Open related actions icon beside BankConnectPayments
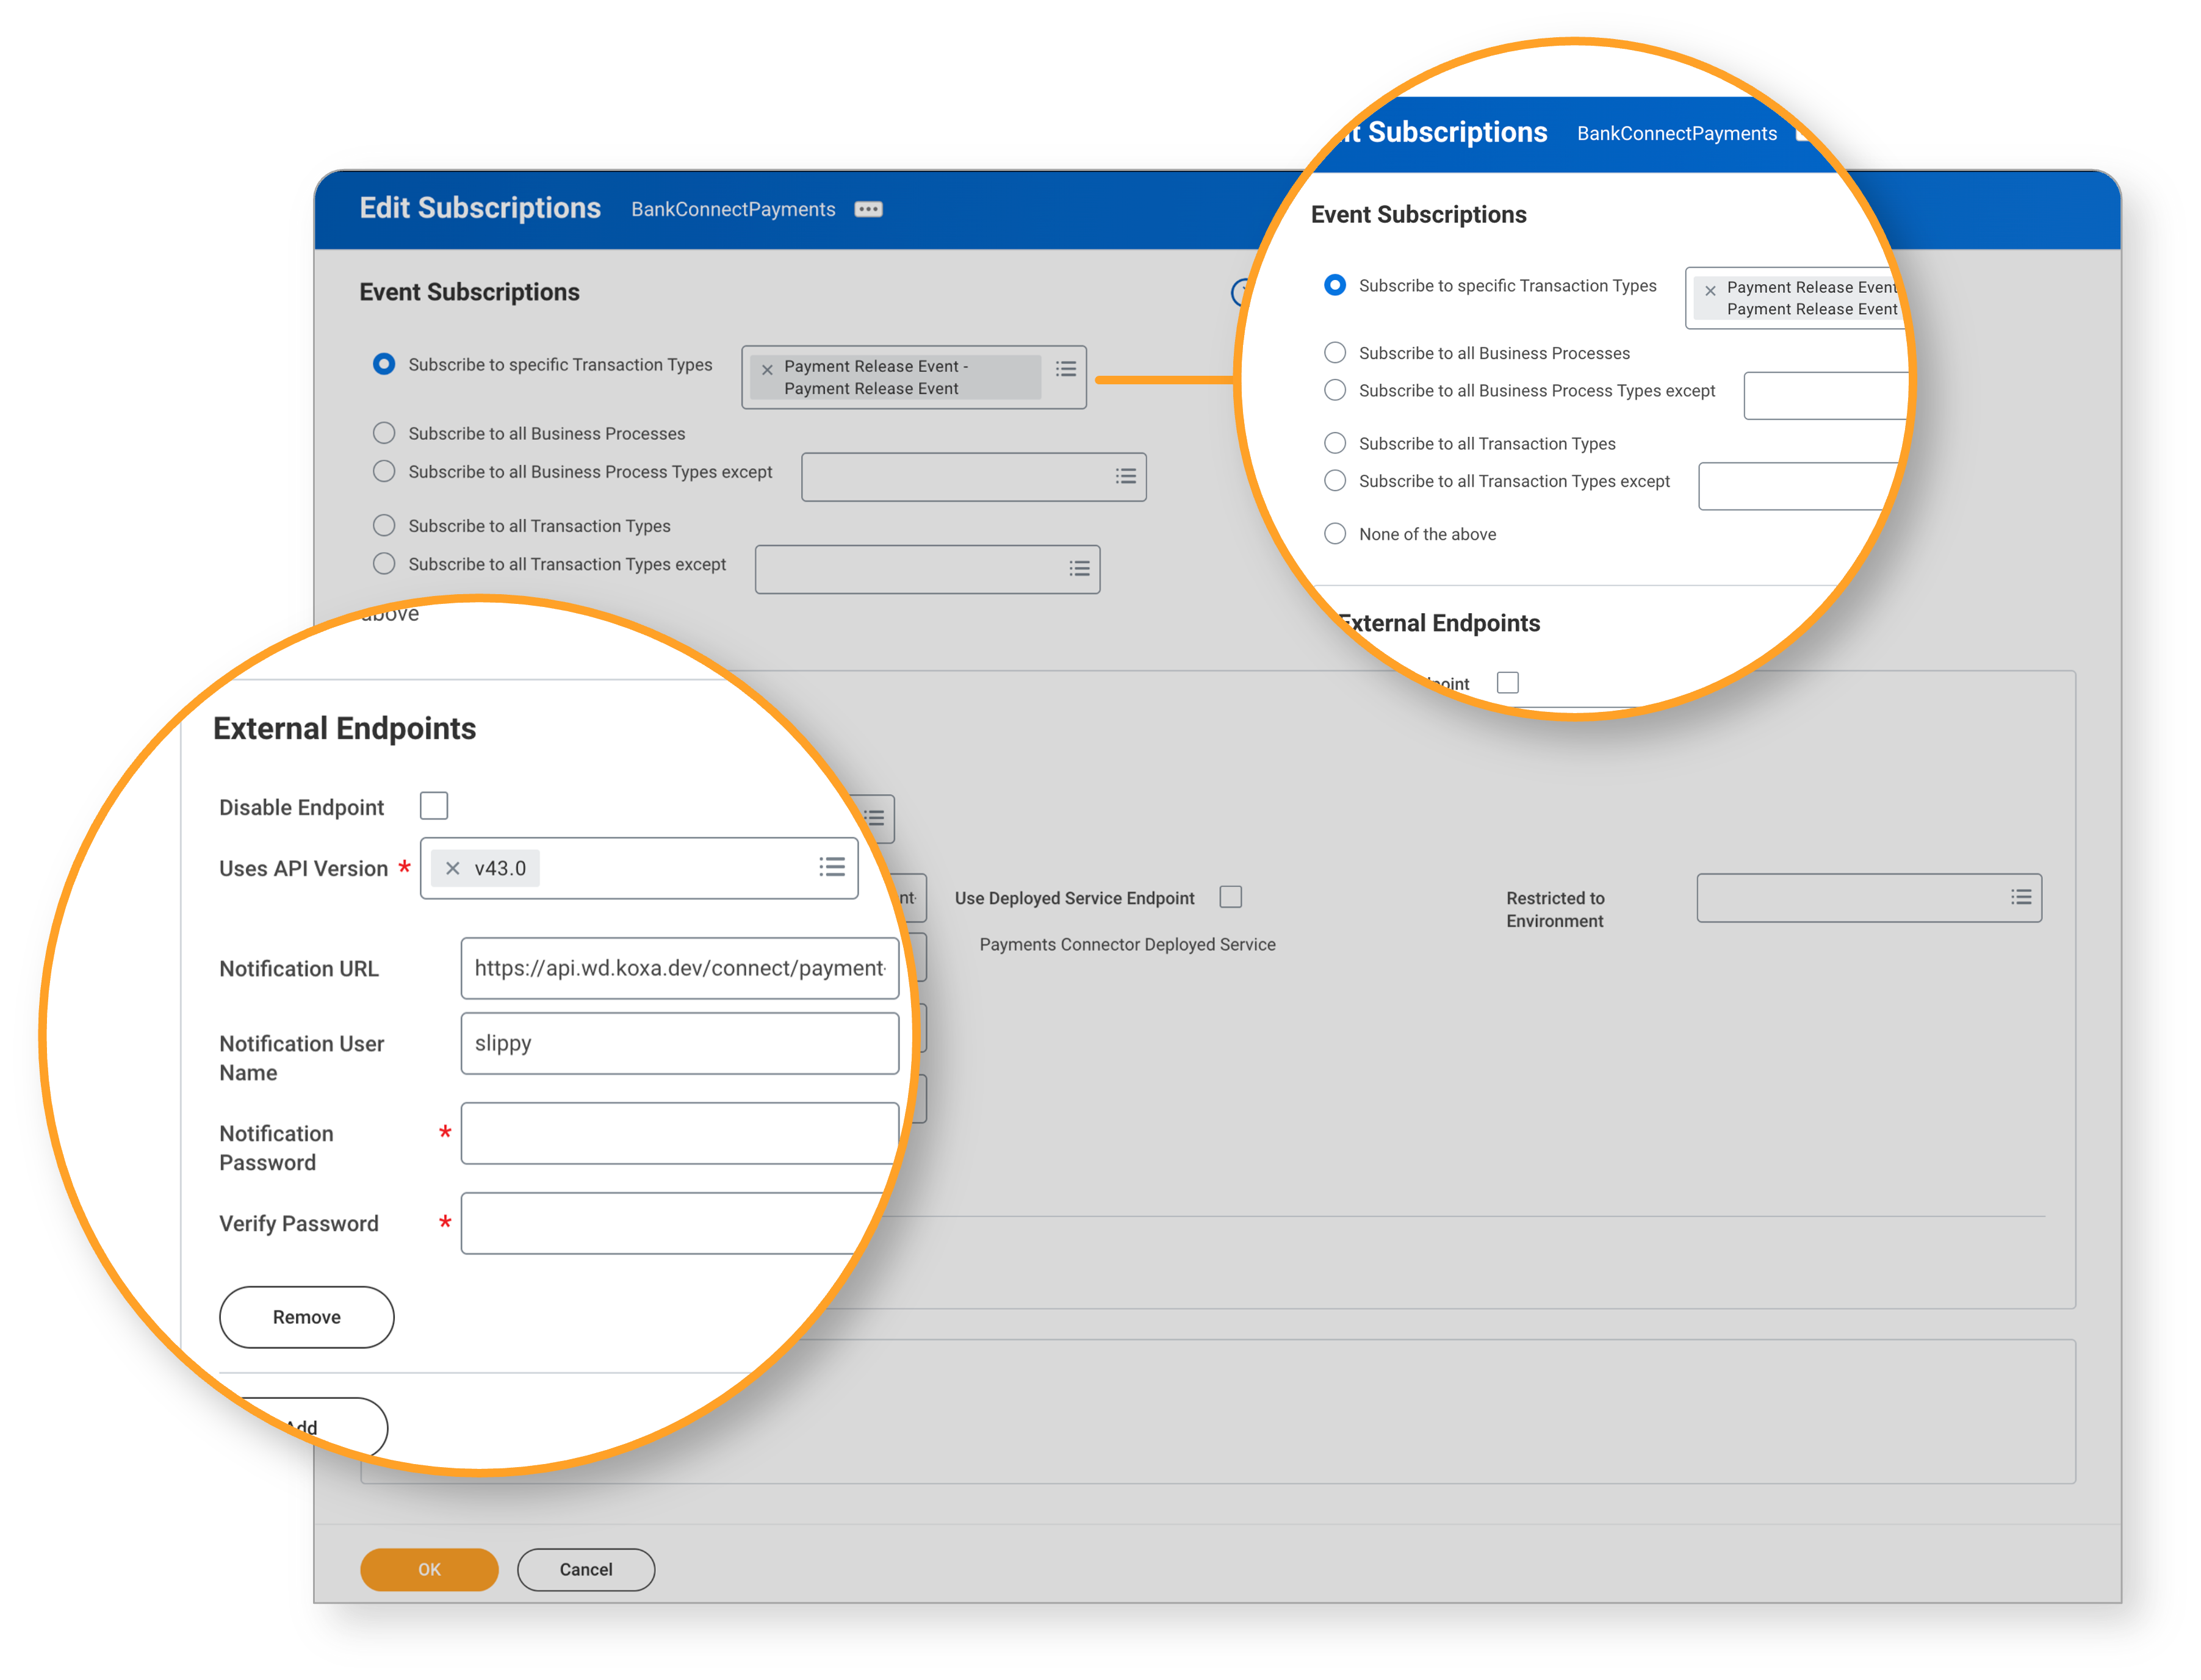Viewport: 2201px width, 1680px height. click(x=868, y=209)
